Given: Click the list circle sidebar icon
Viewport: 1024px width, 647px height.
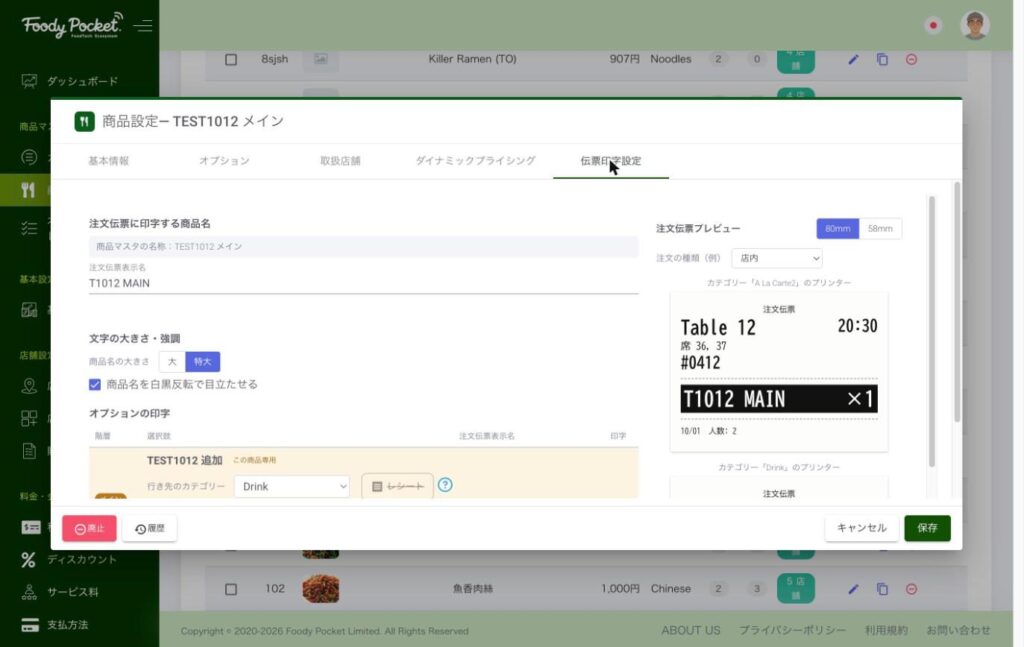Looking at the screenshot, I should 29,157.
